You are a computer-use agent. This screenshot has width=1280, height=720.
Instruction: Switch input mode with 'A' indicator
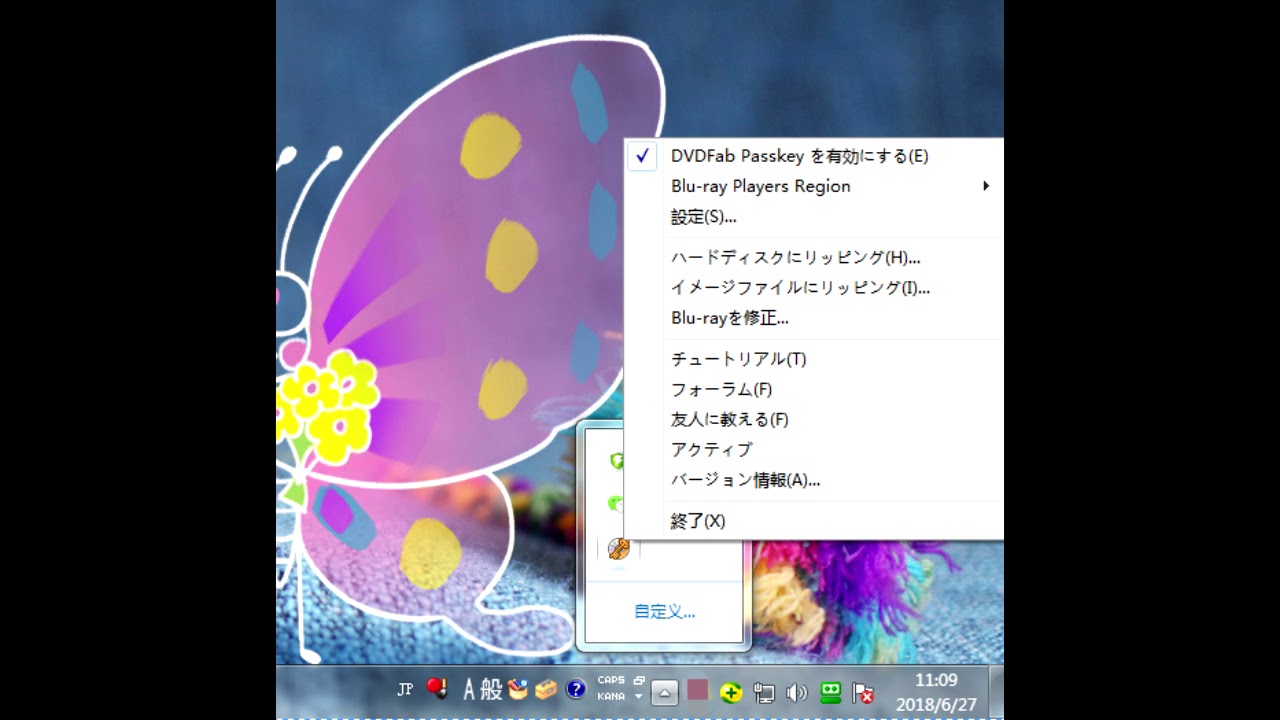point(469,689)
